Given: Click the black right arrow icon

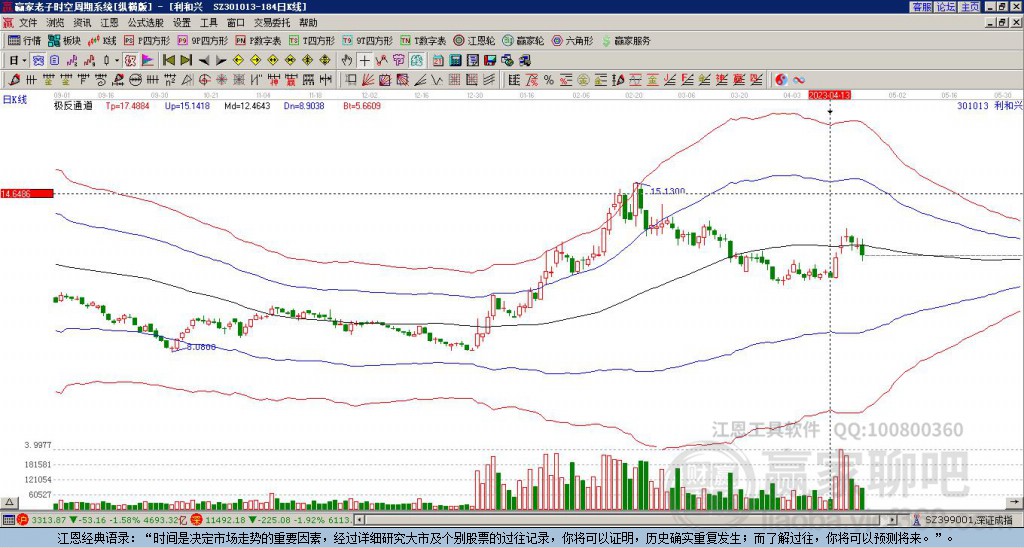Looking at the screenshot, I should (221, 61).
